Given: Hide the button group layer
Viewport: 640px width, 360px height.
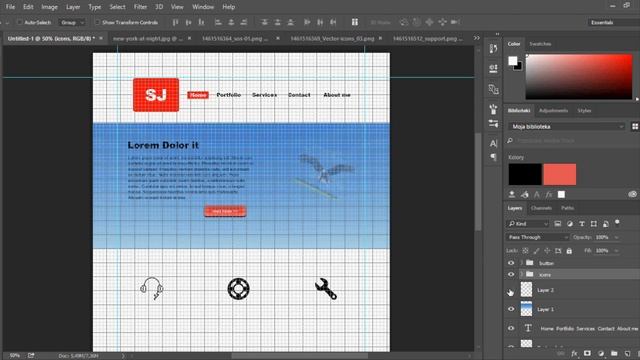Looking at the screenshot, I should coord(511,263).
